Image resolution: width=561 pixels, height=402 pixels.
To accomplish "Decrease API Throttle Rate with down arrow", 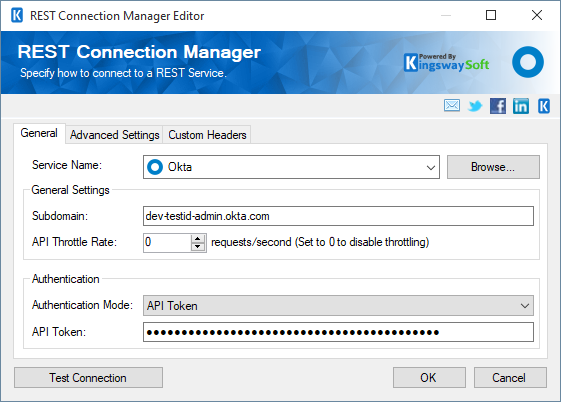I will pos(198,247).
